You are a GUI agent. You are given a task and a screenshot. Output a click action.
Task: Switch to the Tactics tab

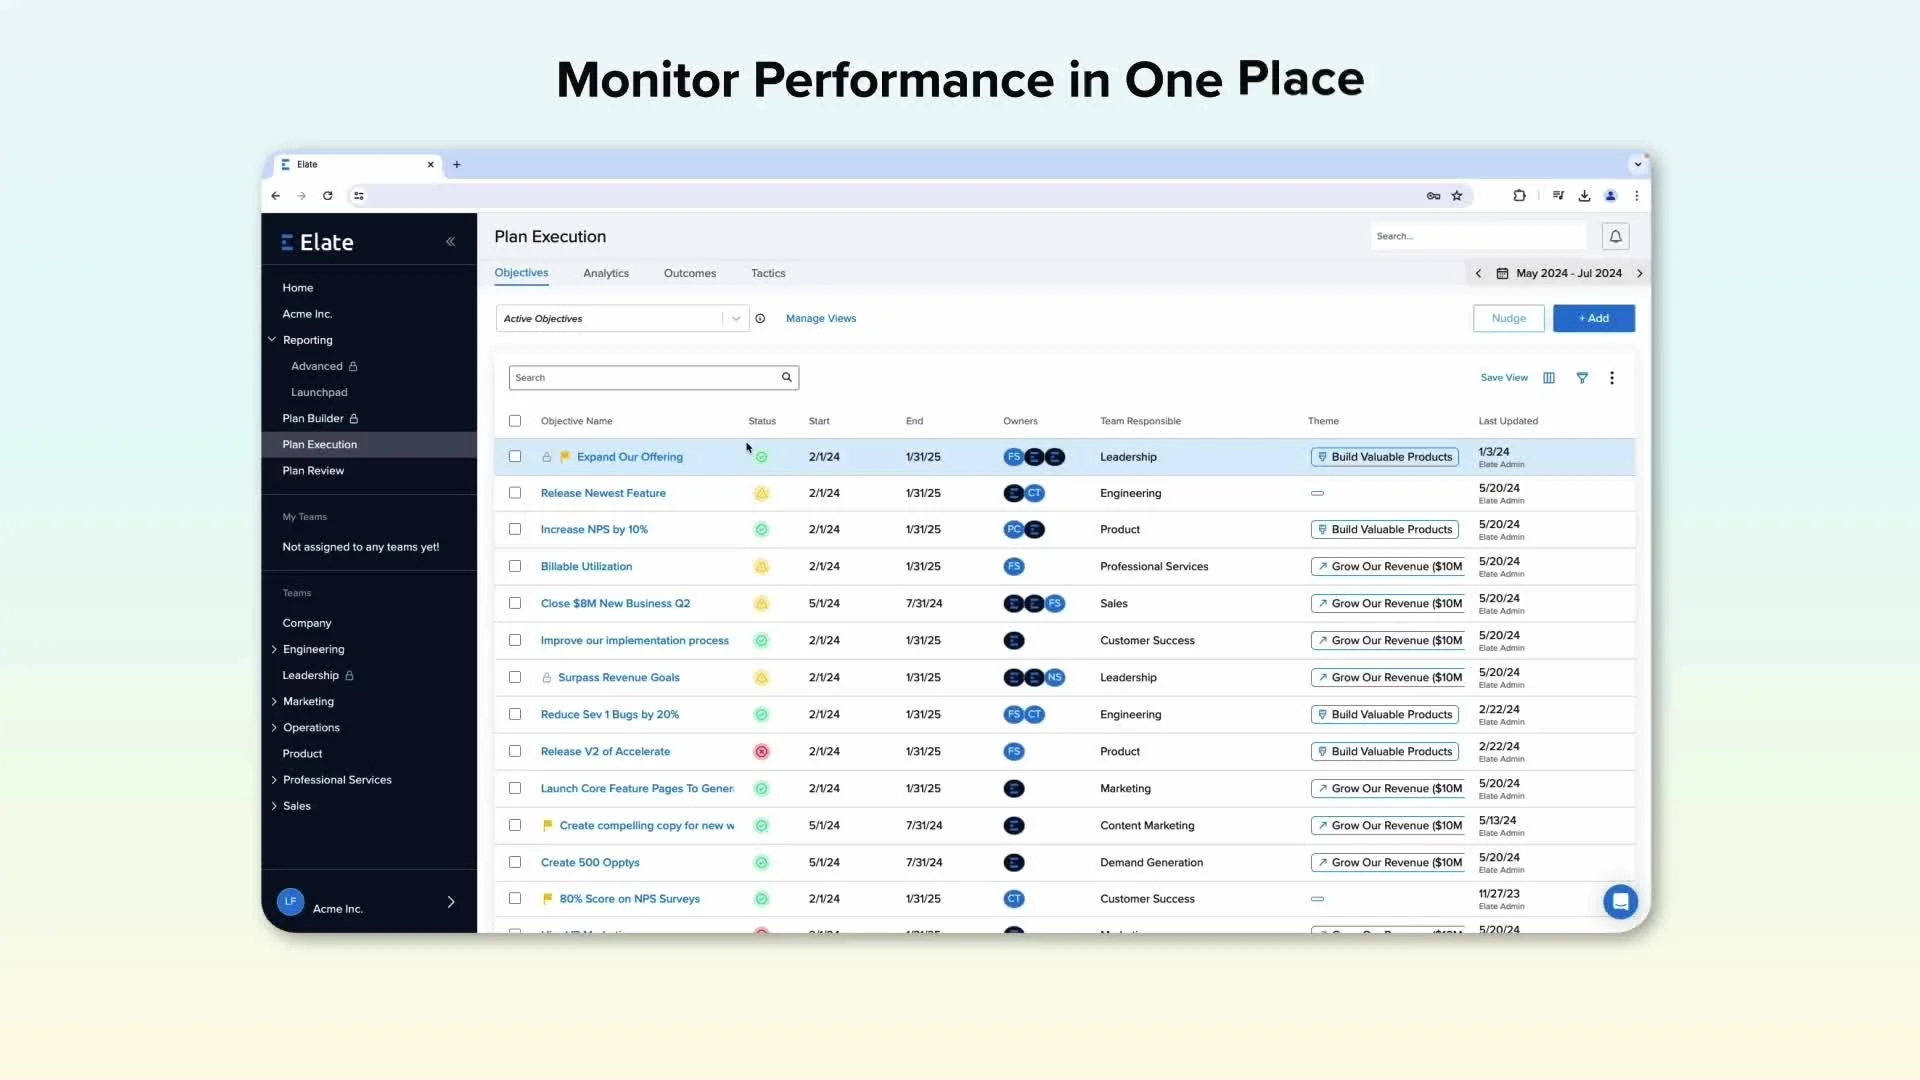pyautogui.click(x=768, y=274)
